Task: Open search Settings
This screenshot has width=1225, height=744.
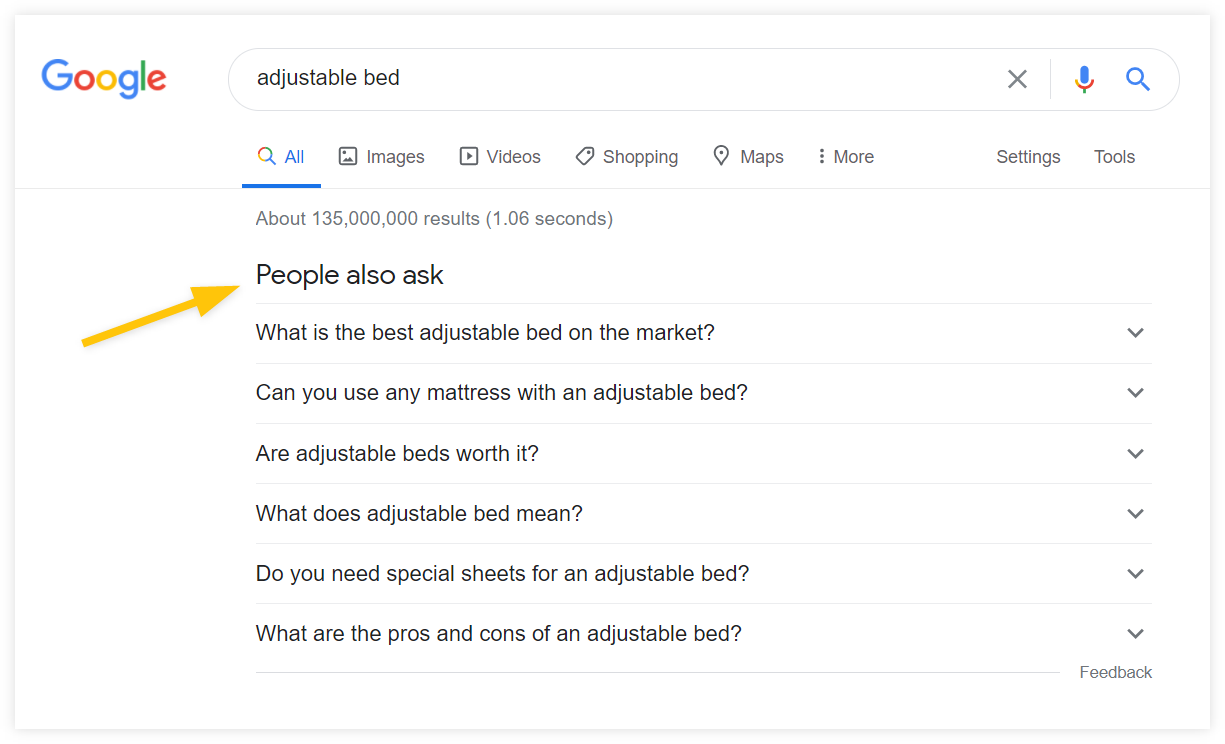Action: point(1028,157)
